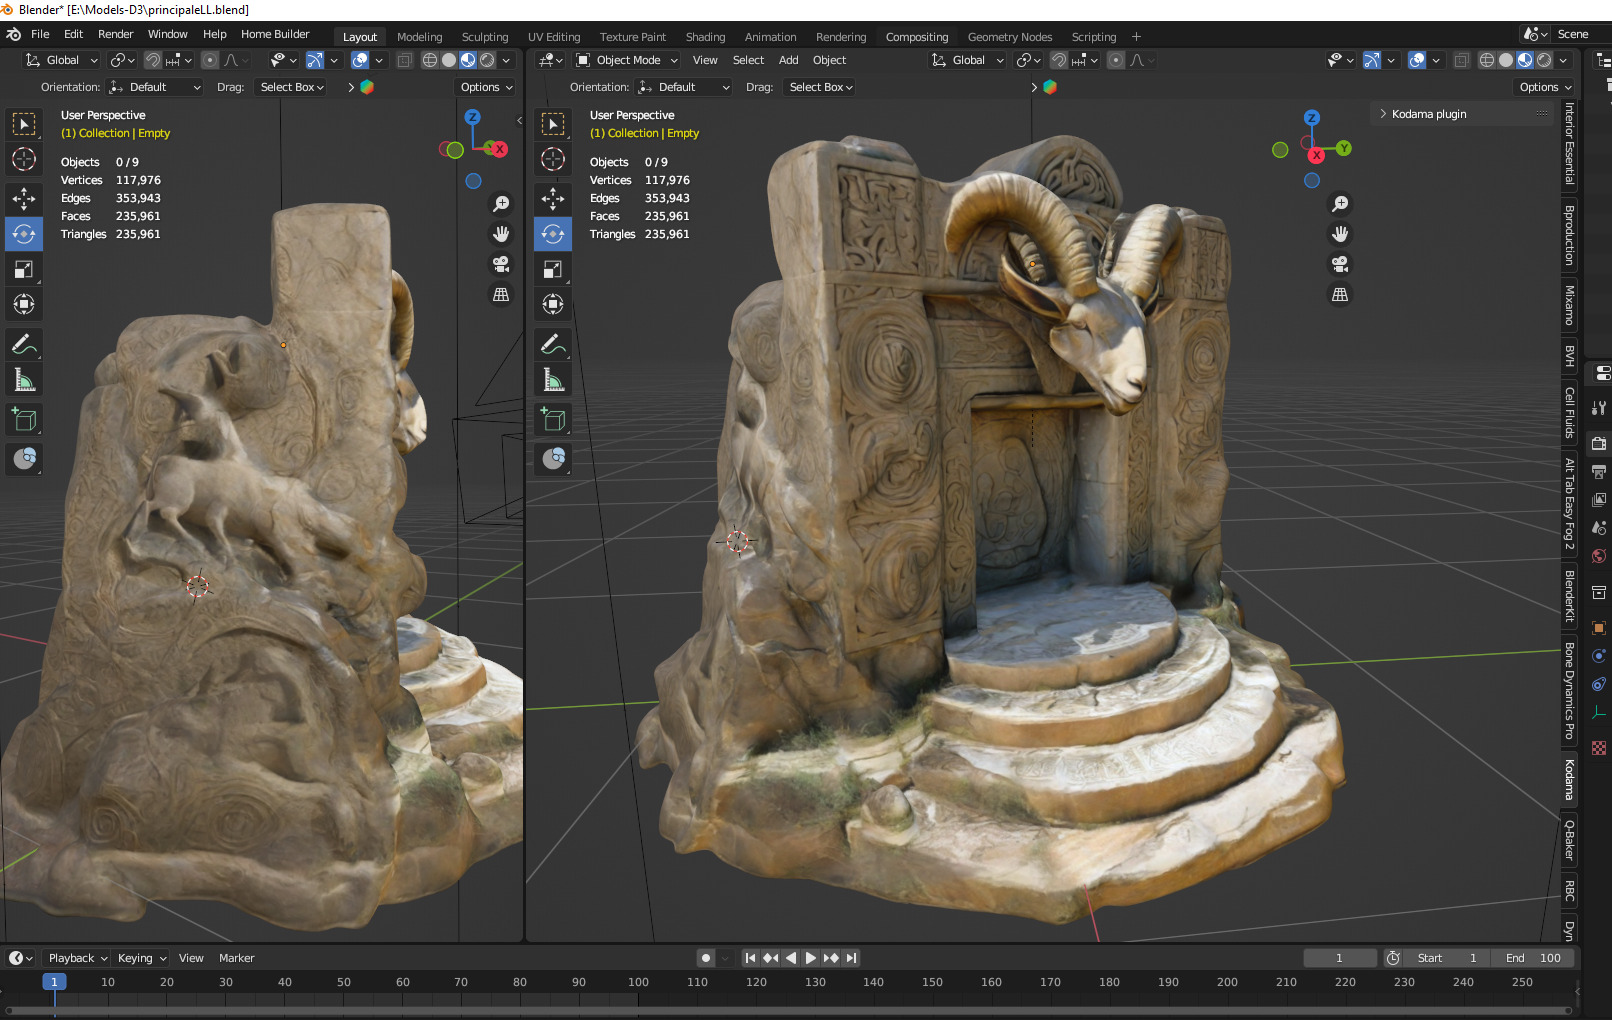This screenshot has width=1612, height=1020.
Task: Select the Rotate tool in right viewport
Action: click(x=553, y=234)
